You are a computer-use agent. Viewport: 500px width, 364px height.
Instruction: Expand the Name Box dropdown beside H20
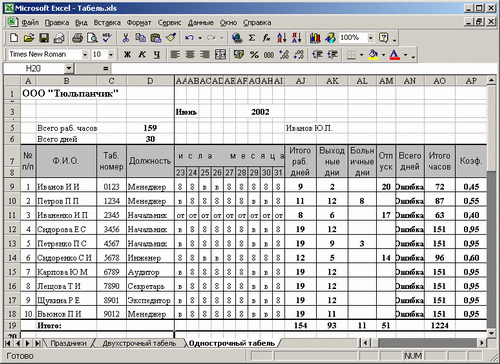(x=68, y=69)
